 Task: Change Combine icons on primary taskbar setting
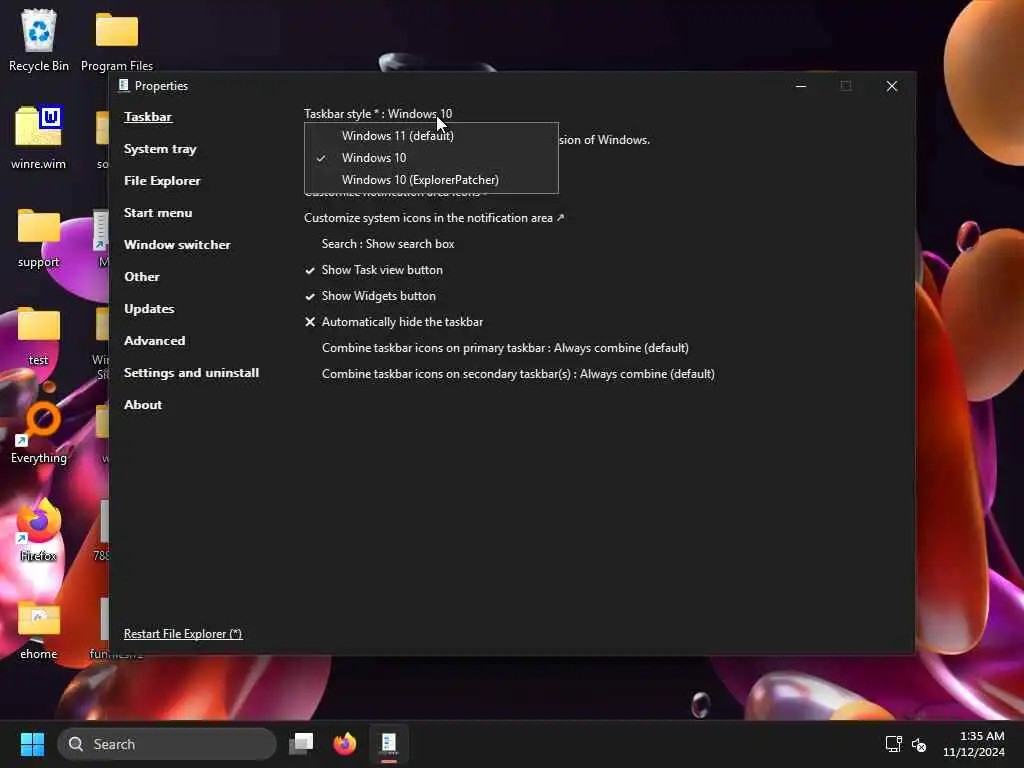(x=505, y=348)
